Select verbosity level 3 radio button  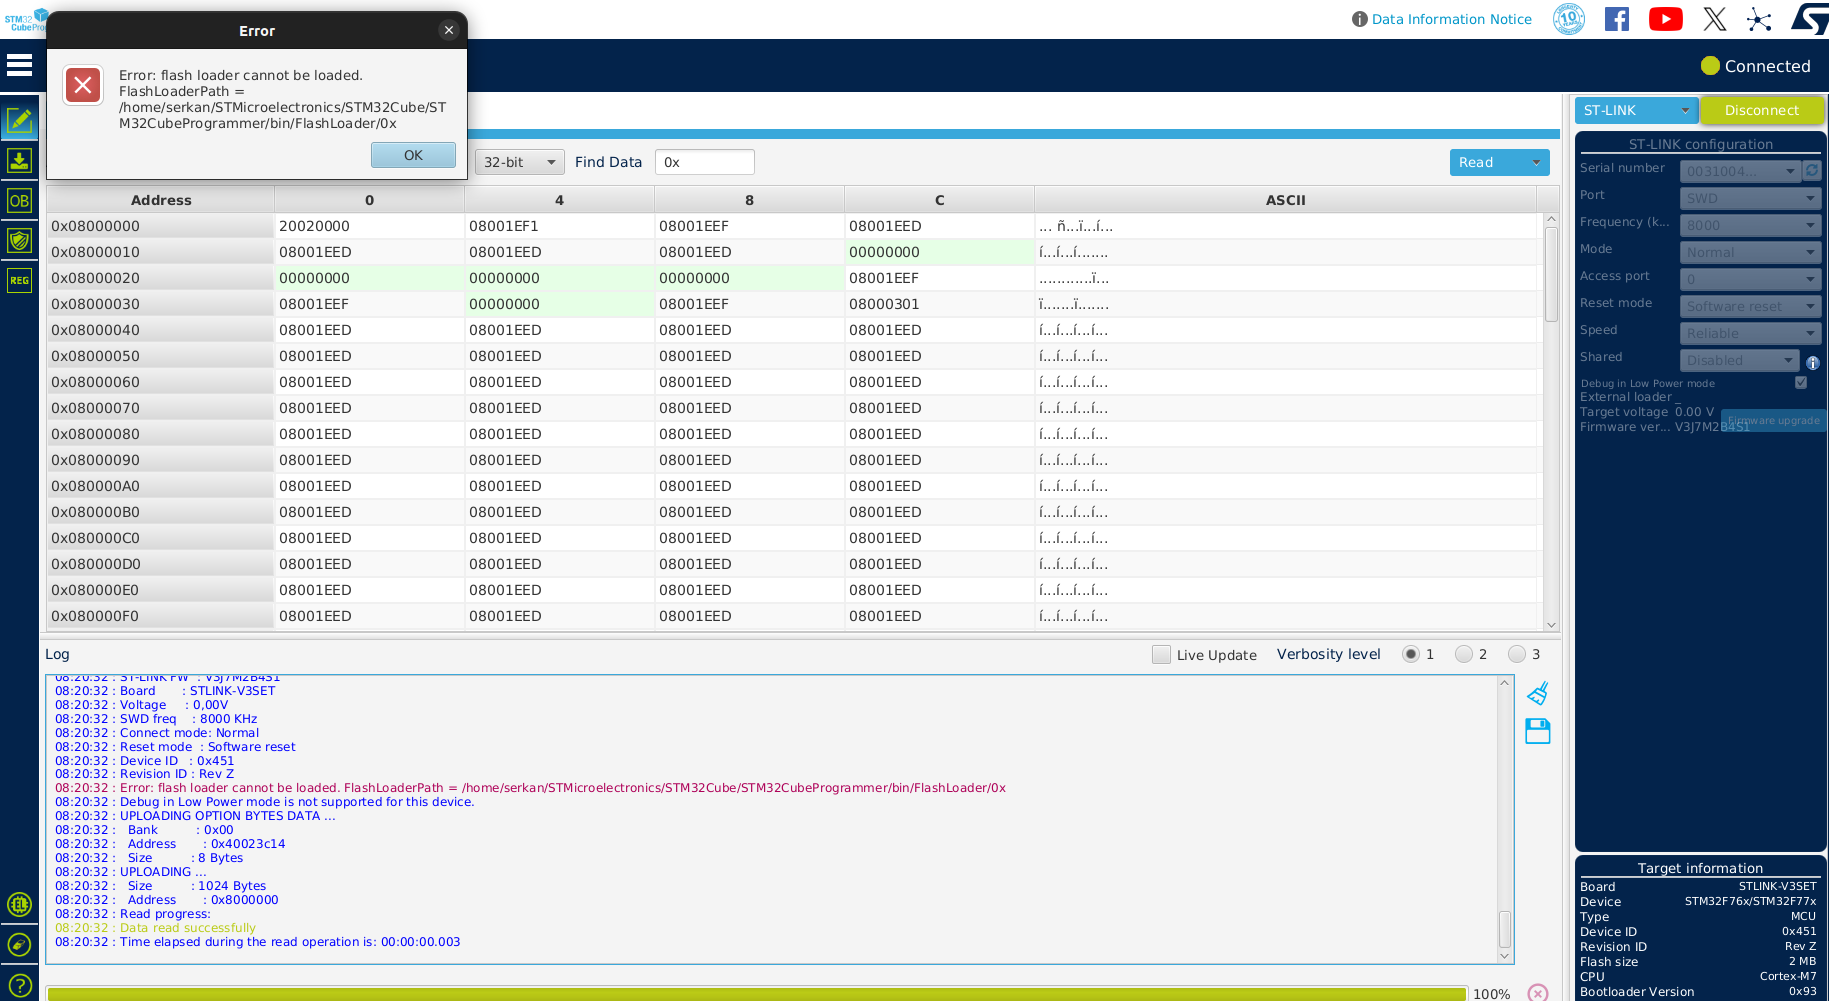click(1517, 654)
